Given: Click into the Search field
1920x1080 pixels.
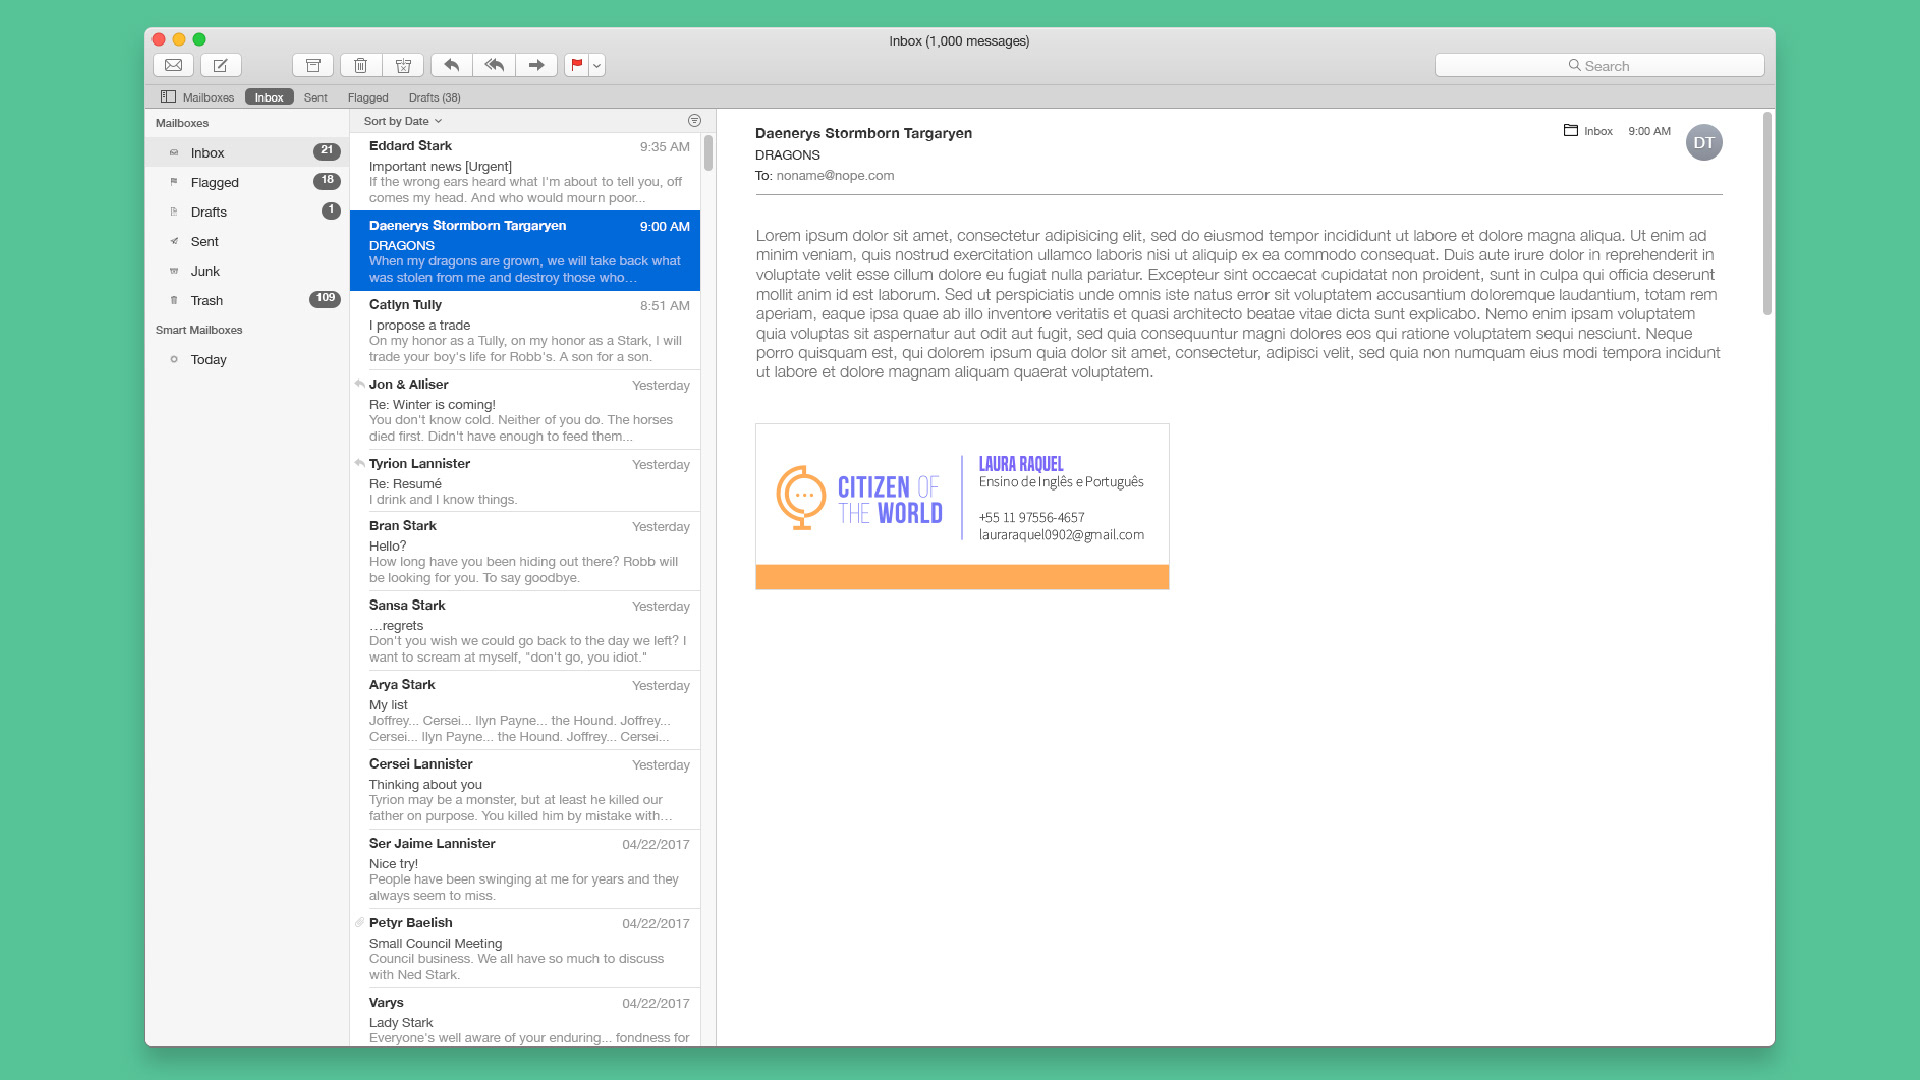Looking at the screenshot, I should point(1599,65).
